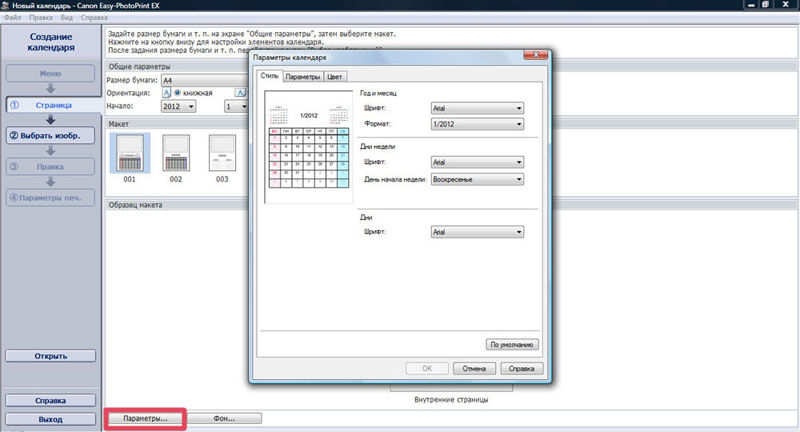Select layout thumbnail 003

[222, 153]
